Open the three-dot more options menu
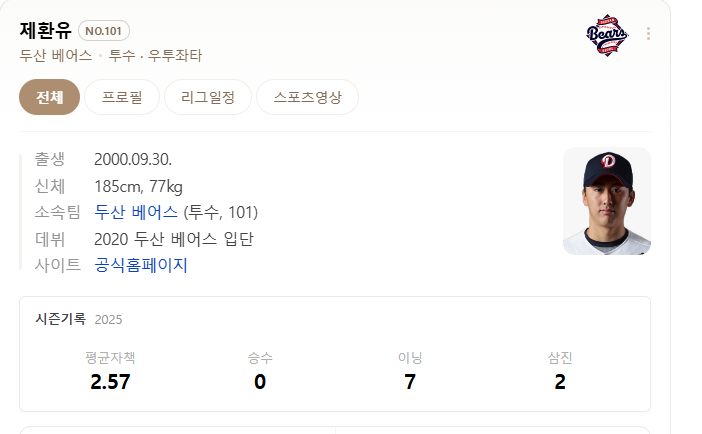 (648, 34)
